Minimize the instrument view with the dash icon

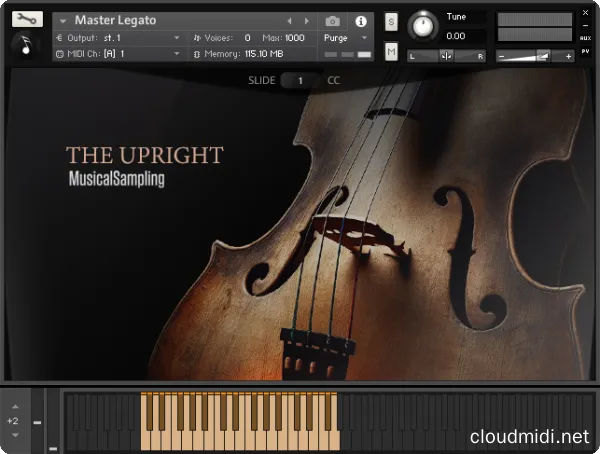[585, 25]
